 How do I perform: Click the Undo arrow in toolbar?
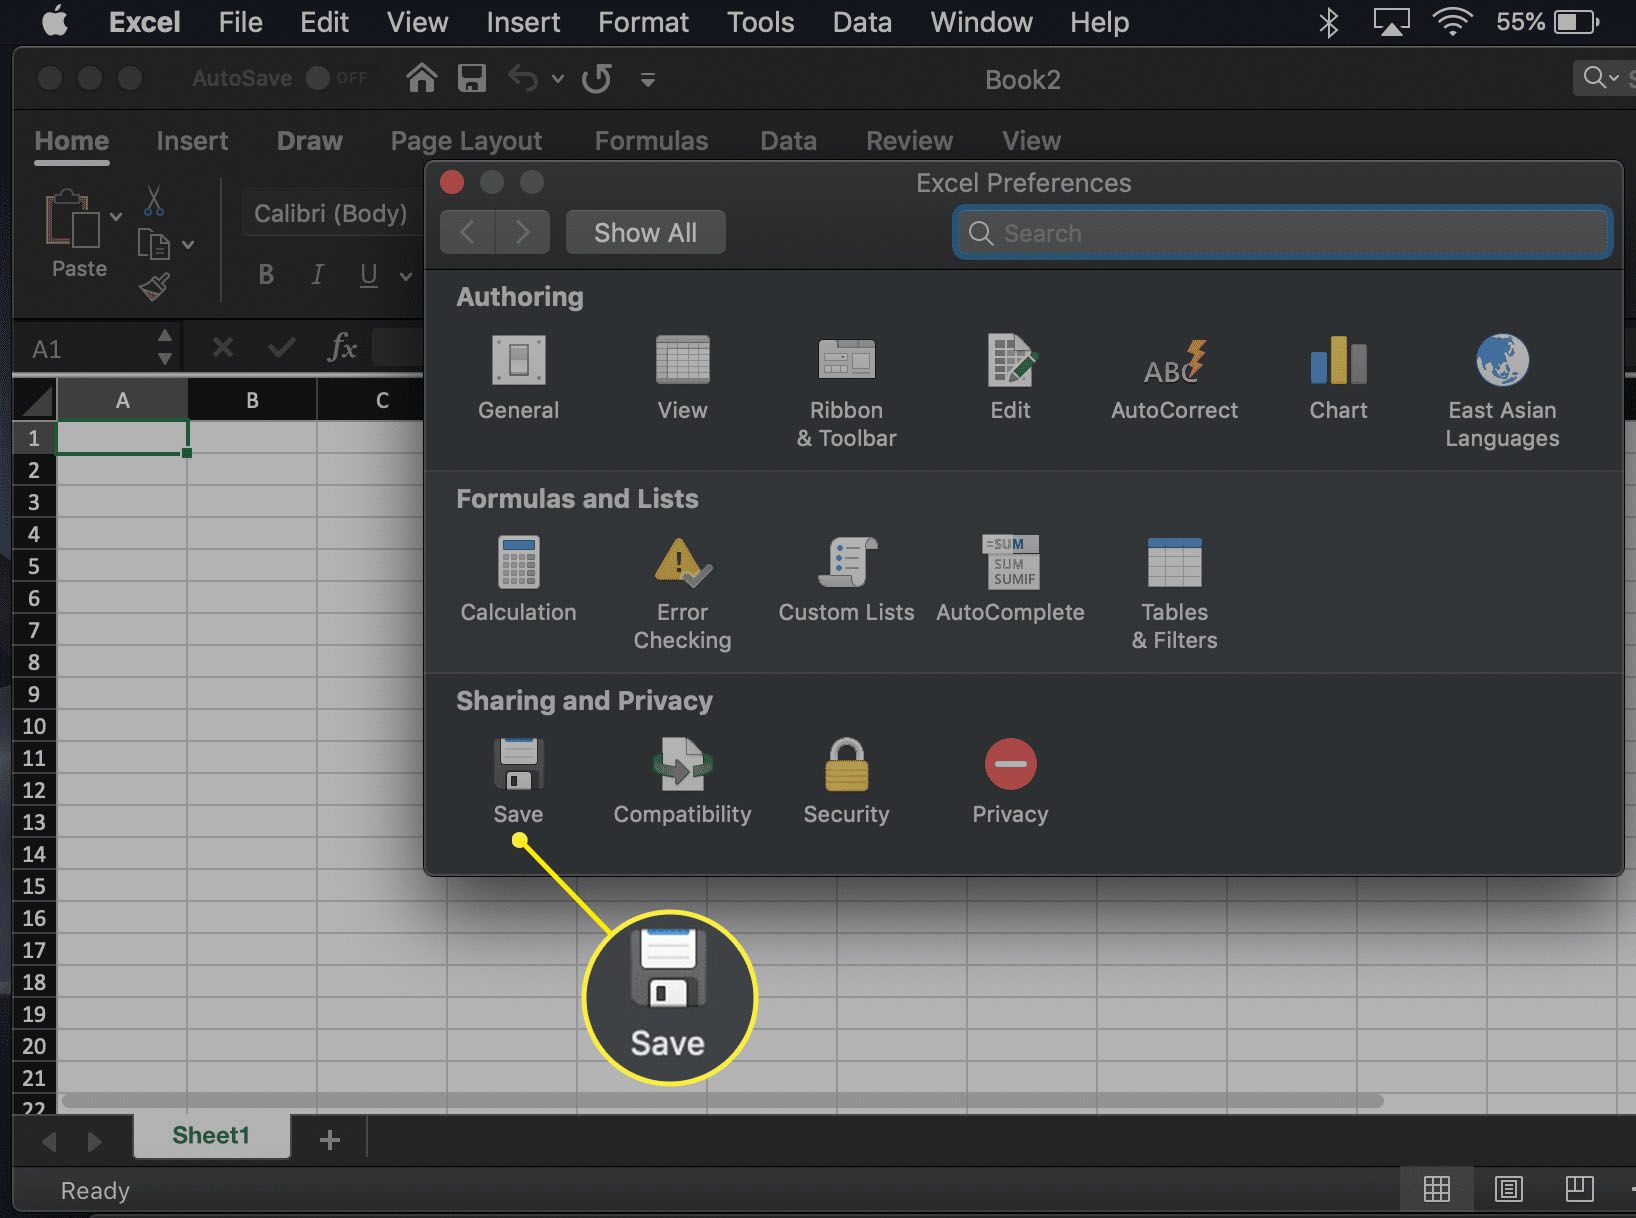pyautogui.click(x=523, y=78)
